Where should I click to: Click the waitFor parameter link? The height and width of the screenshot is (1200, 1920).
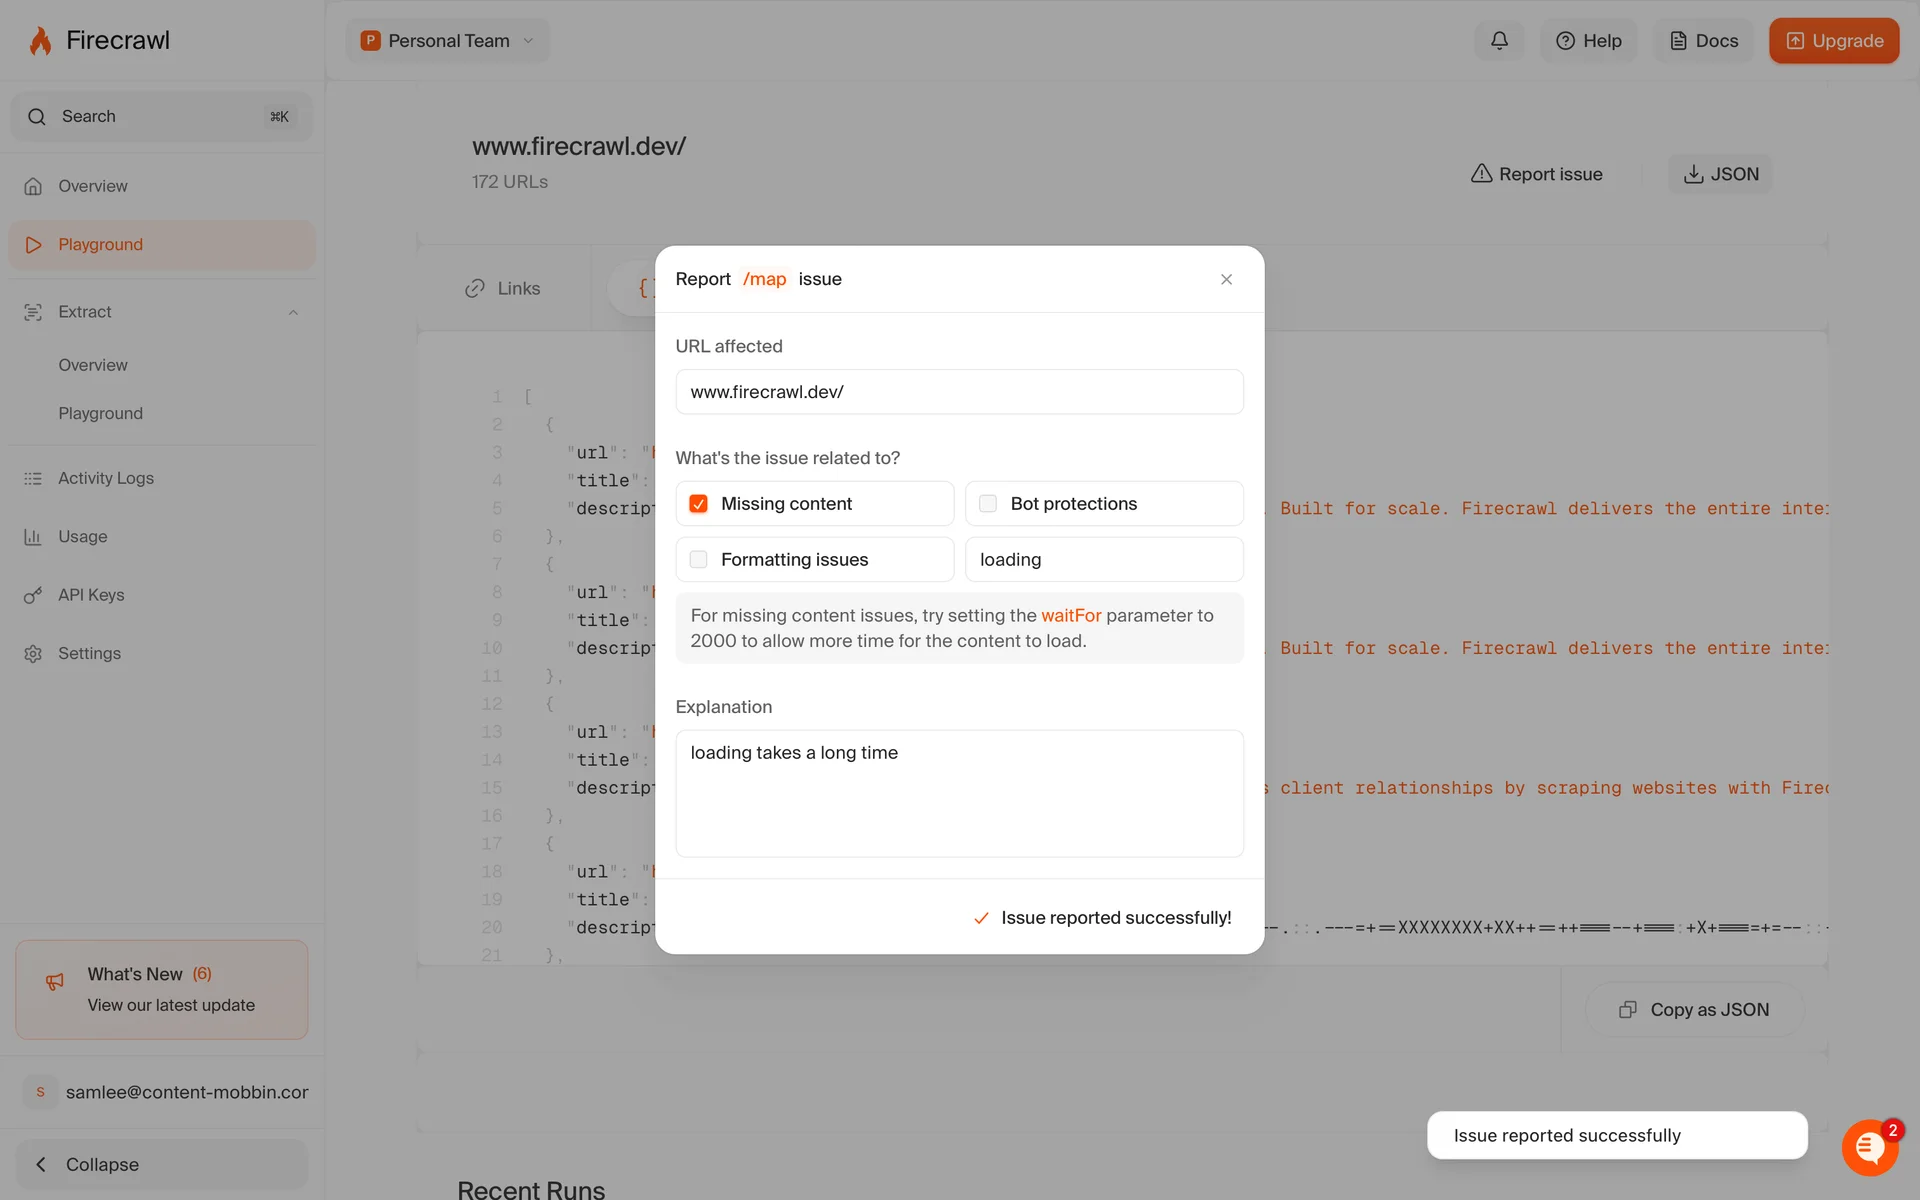(x=1070, y=616)
